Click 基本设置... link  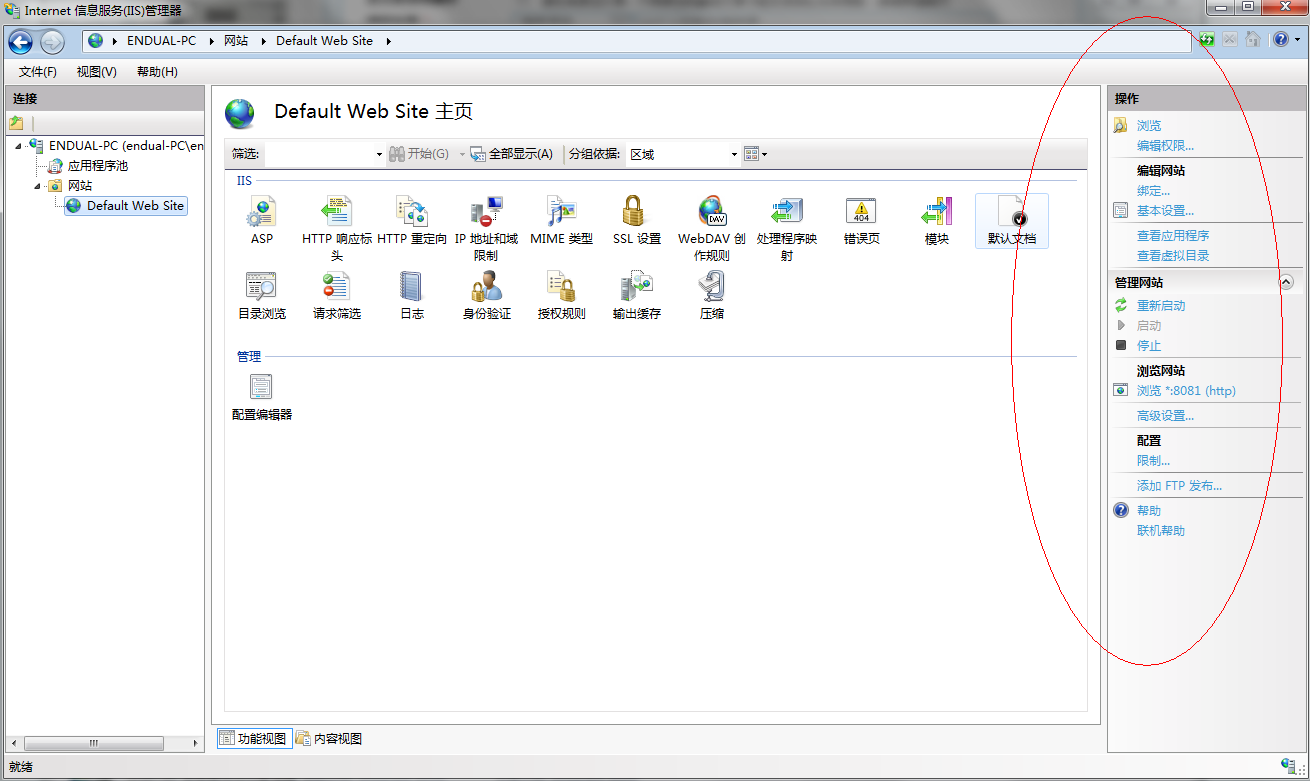pos(1165,211)
